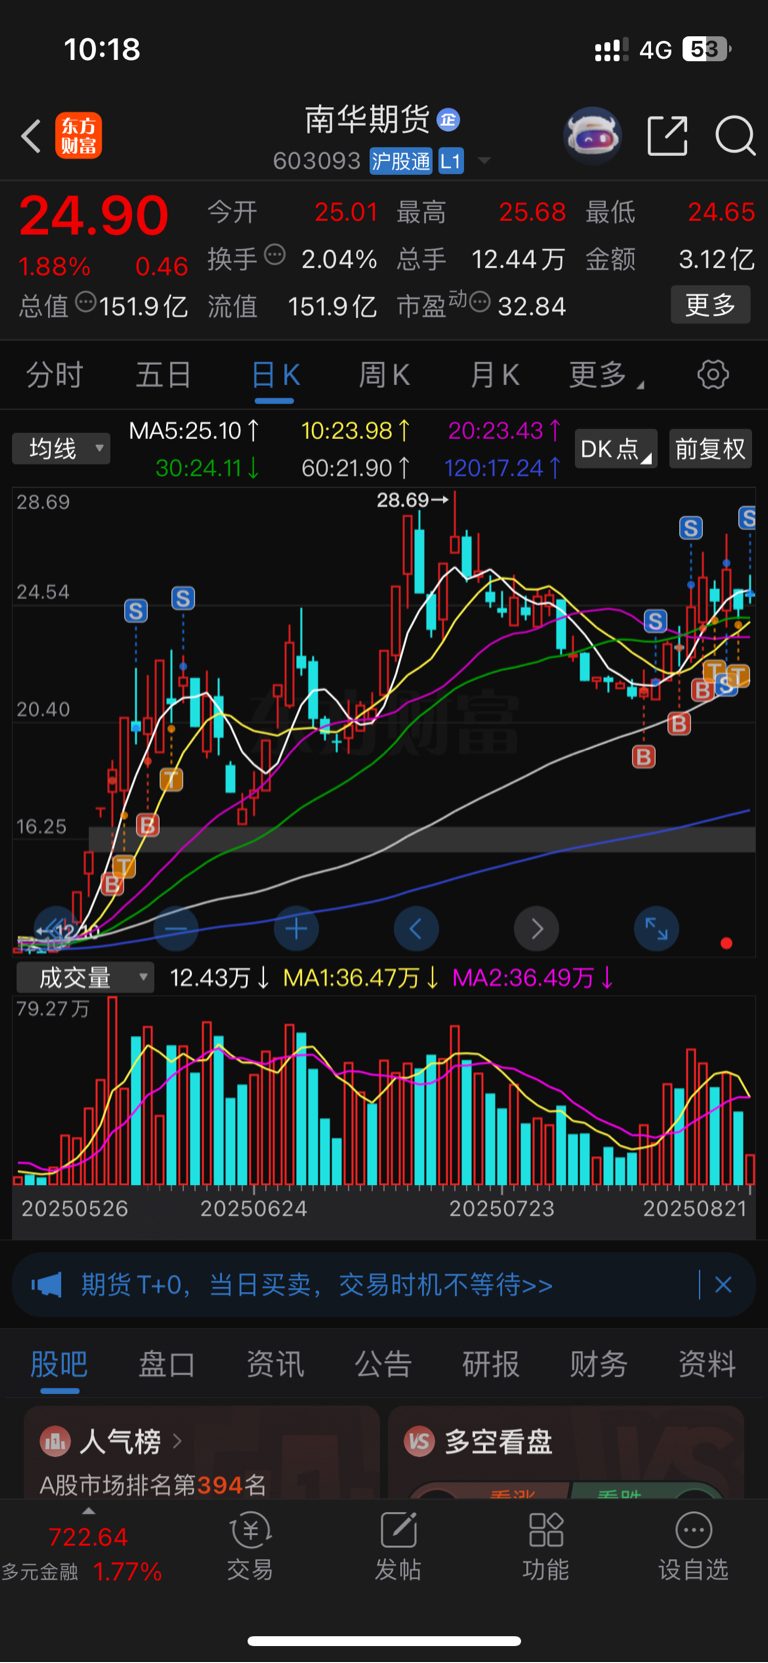Tap the 多空看盘 VS icon
Image resolution: width=768 pixels, height=1663 pixels.
[420, 1441]
